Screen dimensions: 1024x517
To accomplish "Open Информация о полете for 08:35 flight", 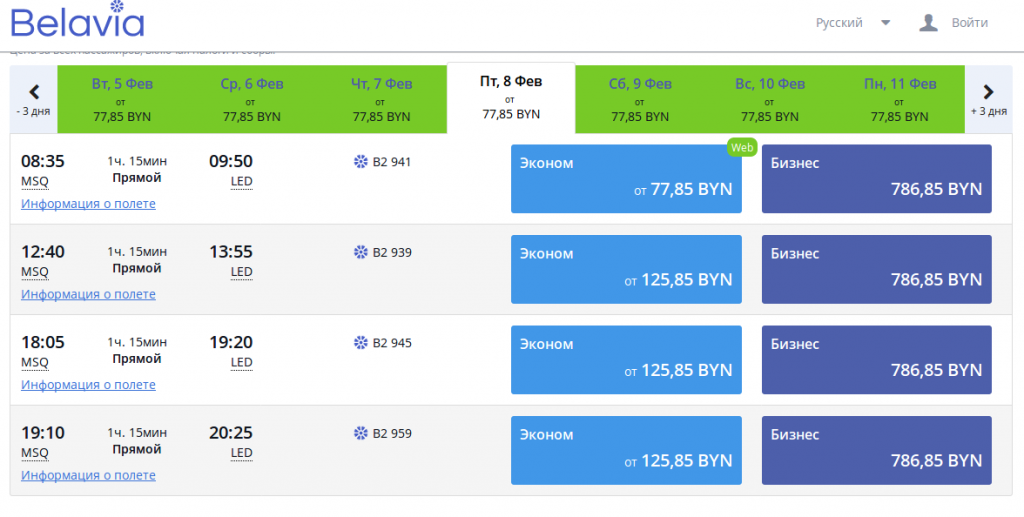I will (x=88, y=204).
